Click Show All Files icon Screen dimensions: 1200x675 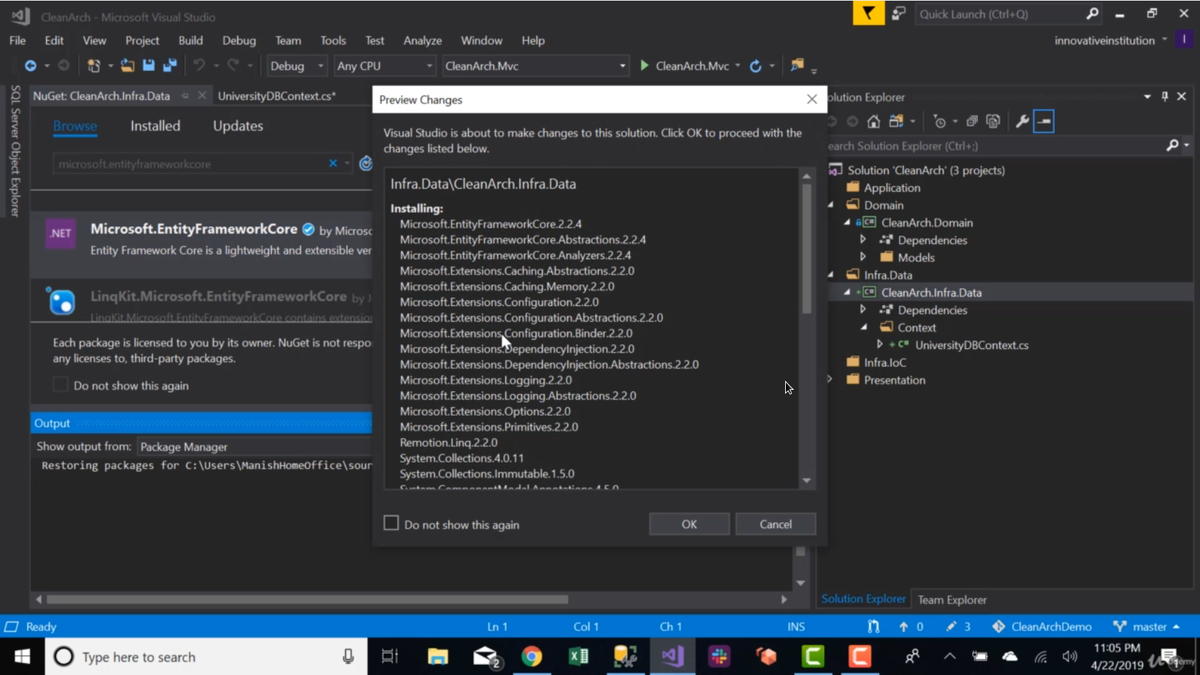point(993,121)
